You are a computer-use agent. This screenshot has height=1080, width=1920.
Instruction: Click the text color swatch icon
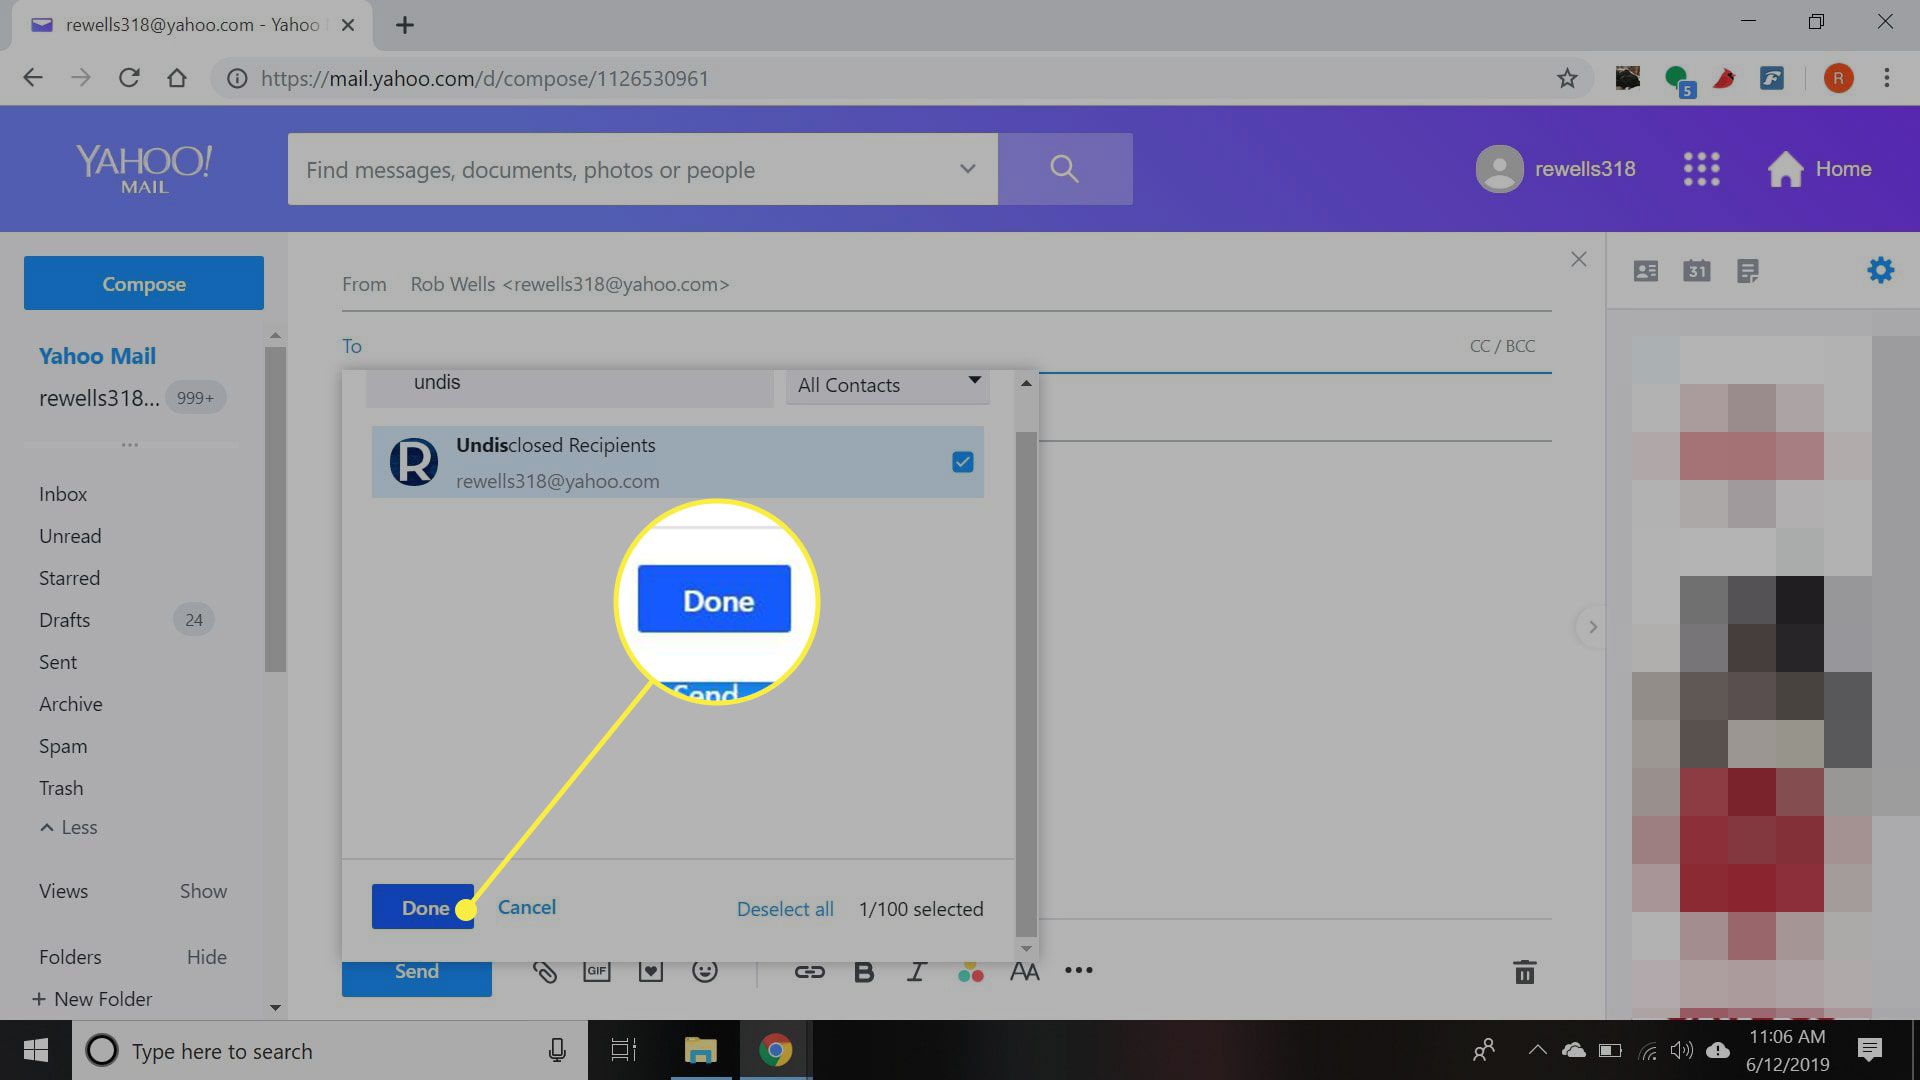pyautogui.click(x=972, y=972)
